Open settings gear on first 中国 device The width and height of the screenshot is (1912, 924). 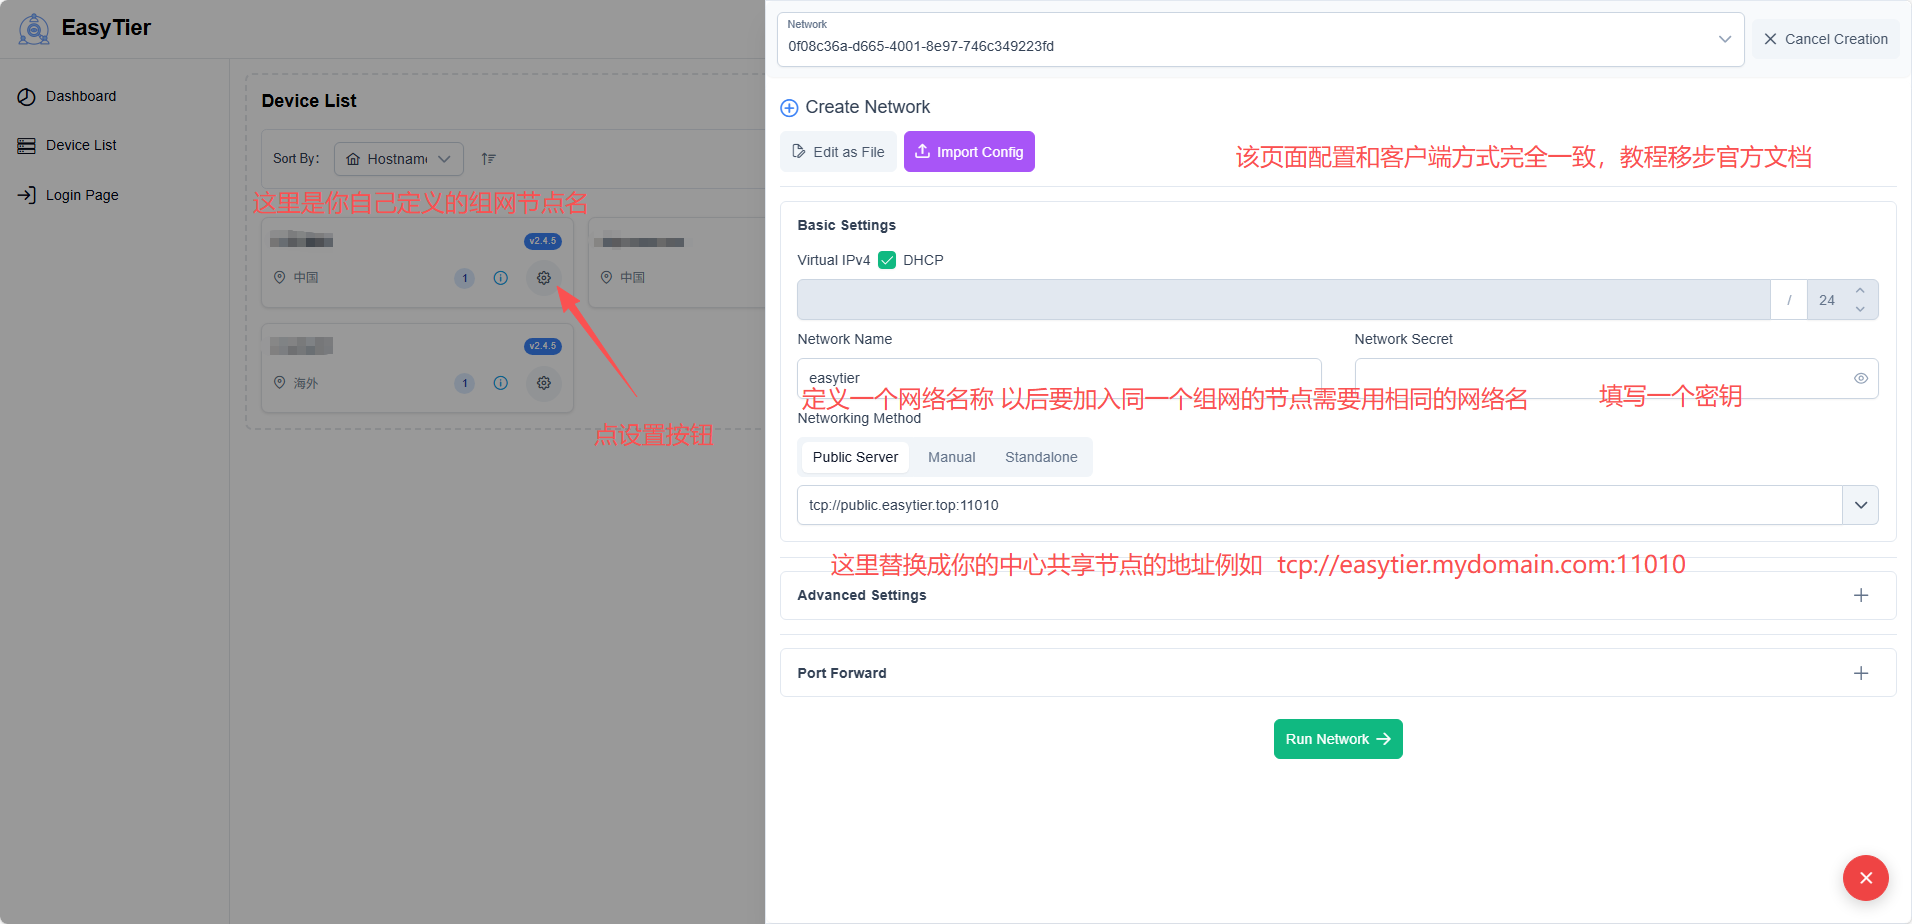point(543,278)
